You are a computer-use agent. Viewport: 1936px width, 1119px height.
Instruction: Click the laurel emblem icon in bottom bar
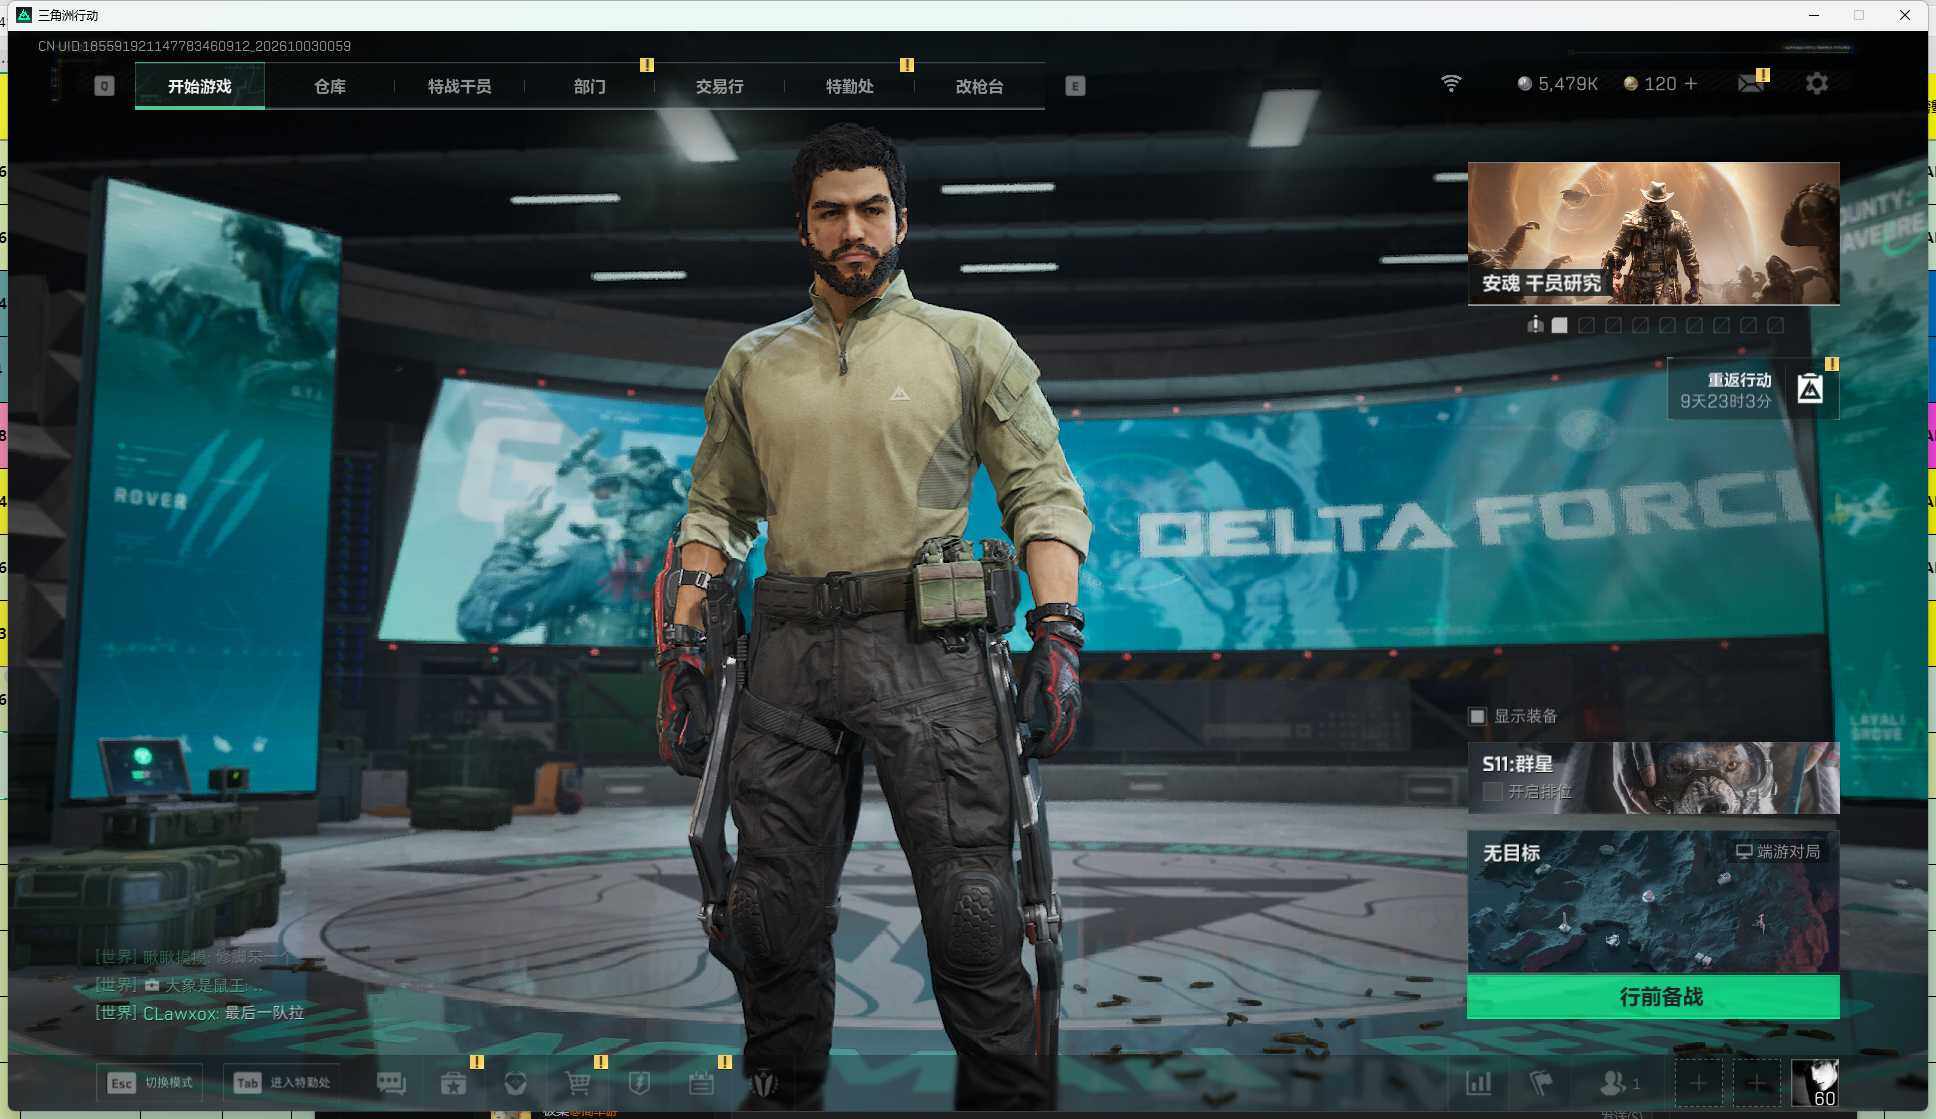point(764,1083)
